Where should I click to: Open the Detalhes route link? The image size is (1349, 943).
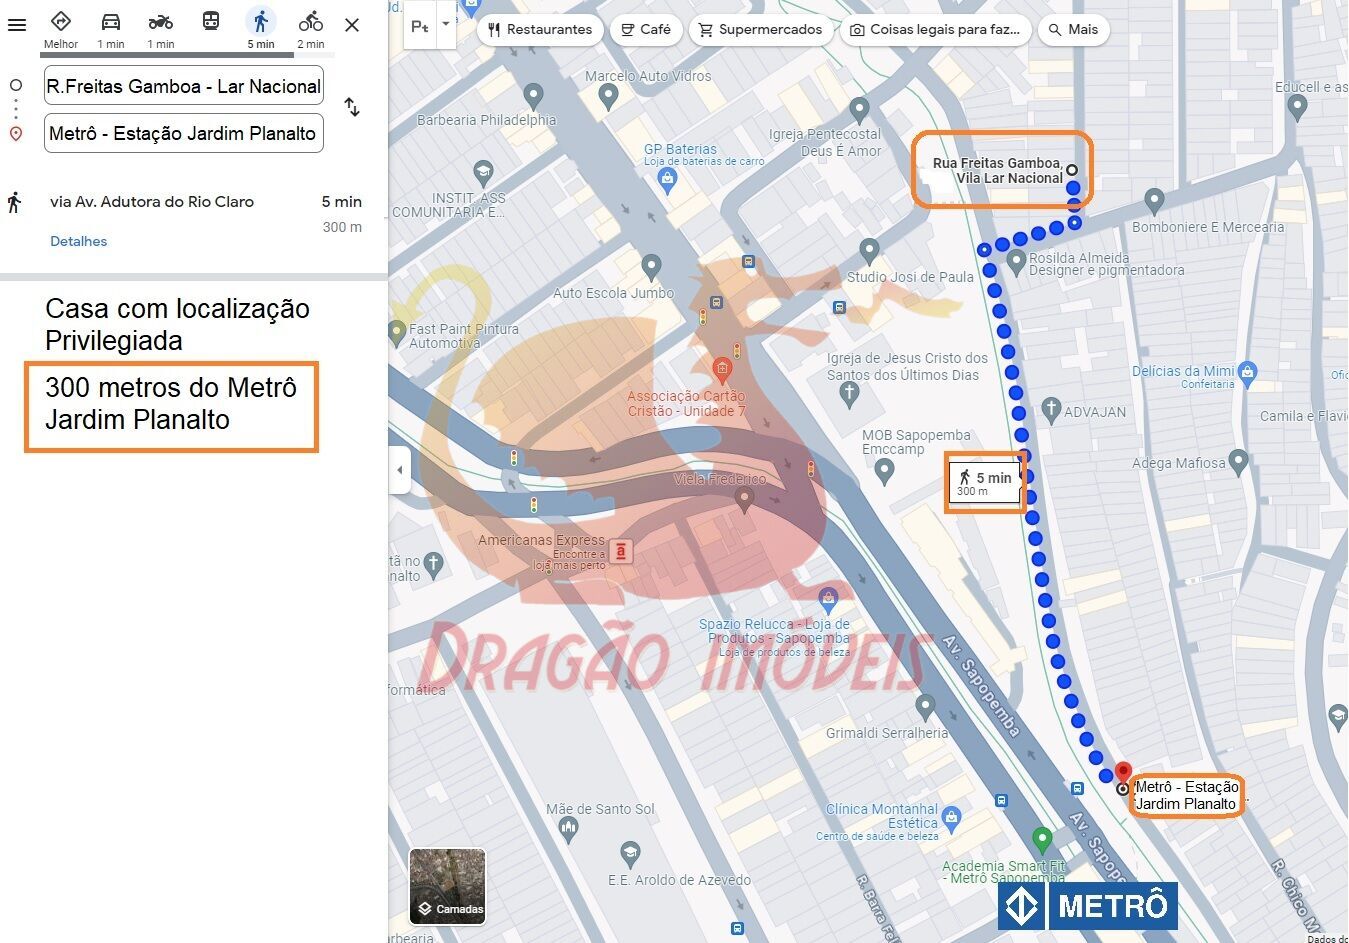[78, 241]
